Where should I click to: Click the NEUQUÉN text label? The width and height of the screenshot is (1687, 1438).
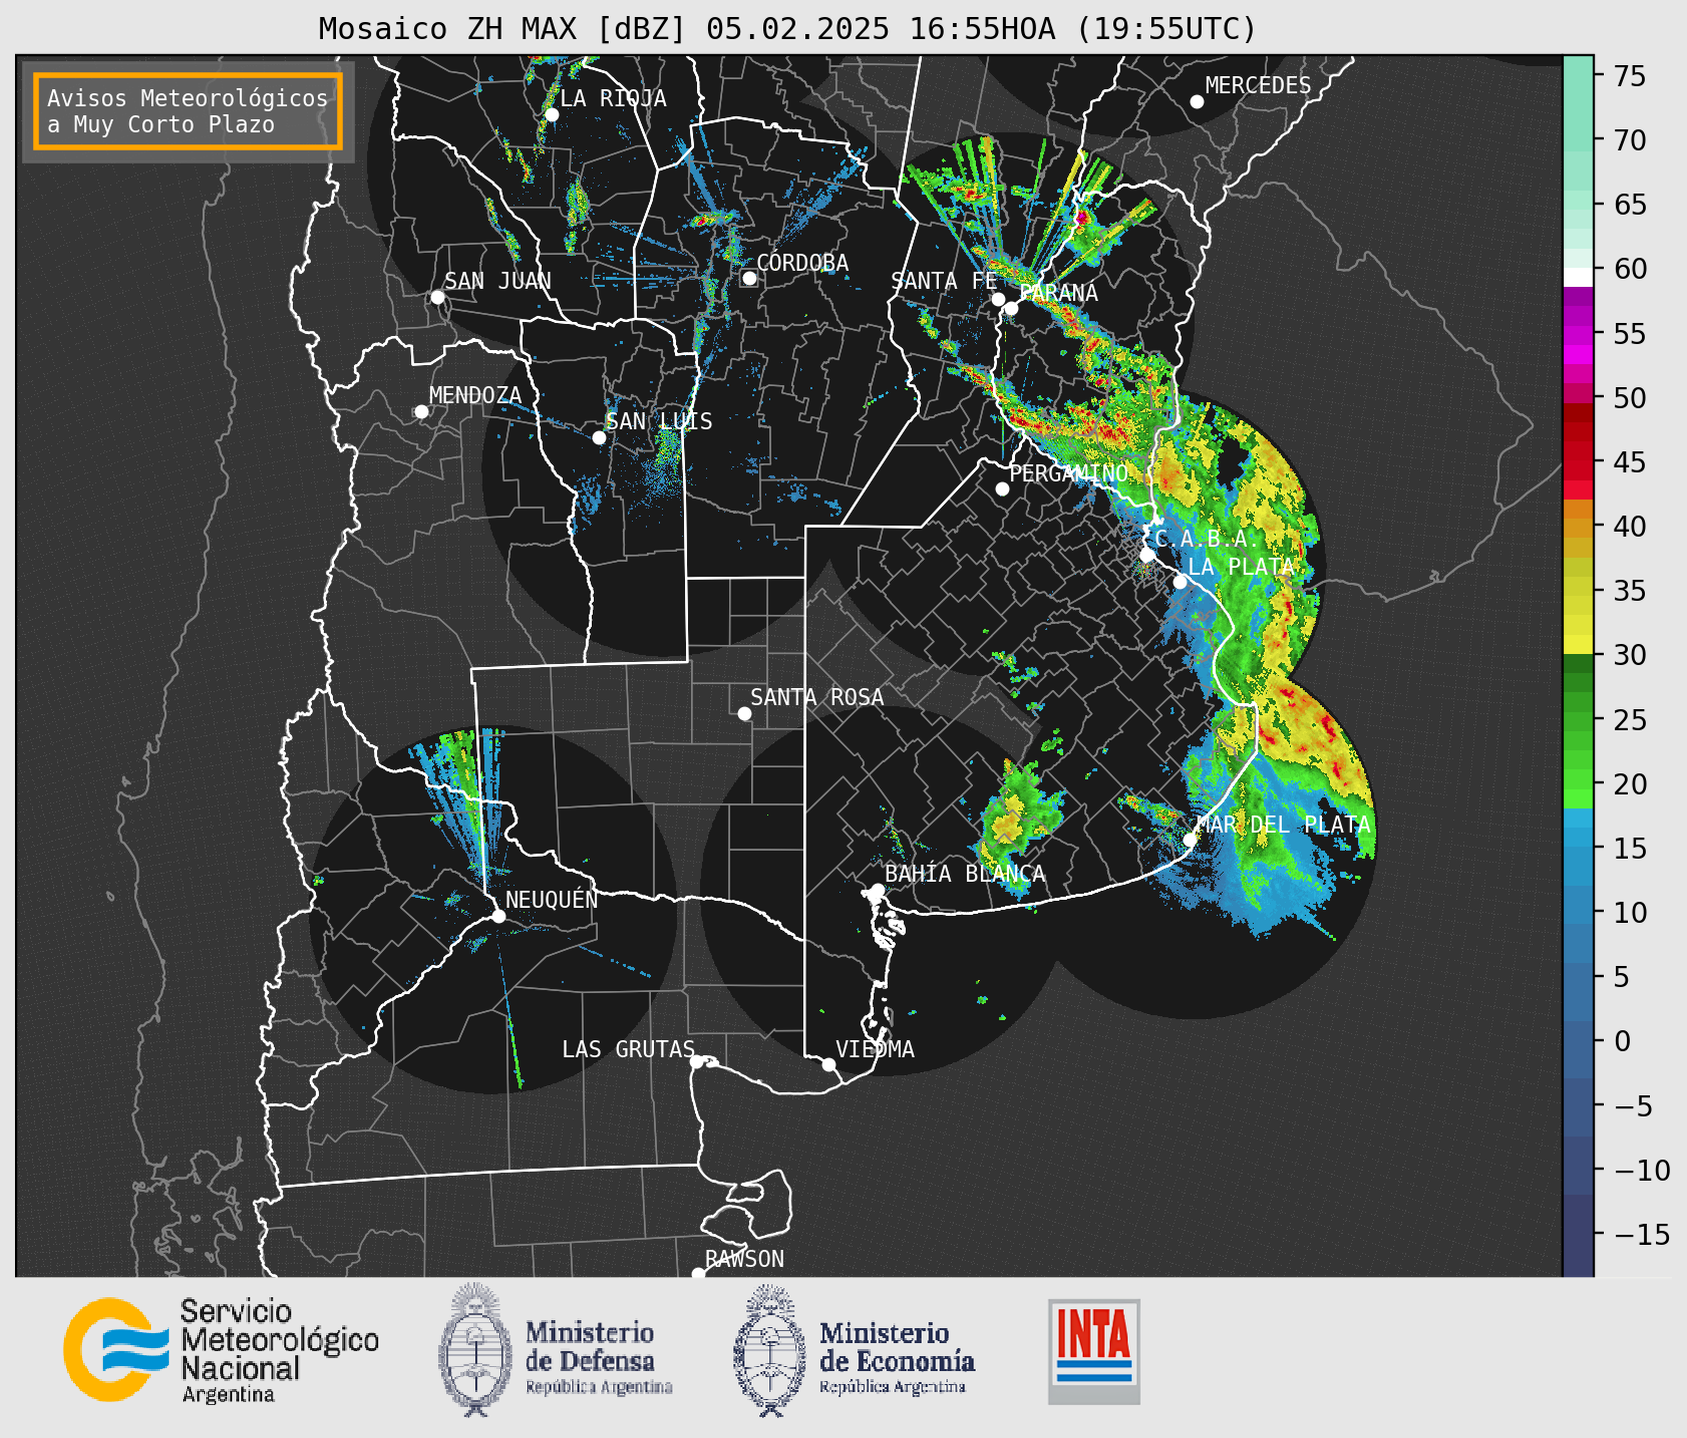(x=552, y=899)
